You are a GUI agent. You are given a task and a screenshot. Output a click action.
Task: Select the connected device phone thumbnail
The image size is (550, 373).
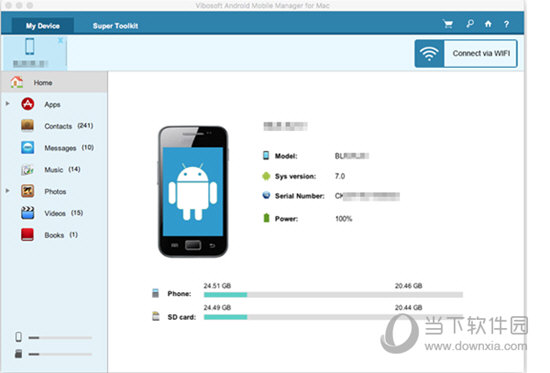click(x=30, y=46)
